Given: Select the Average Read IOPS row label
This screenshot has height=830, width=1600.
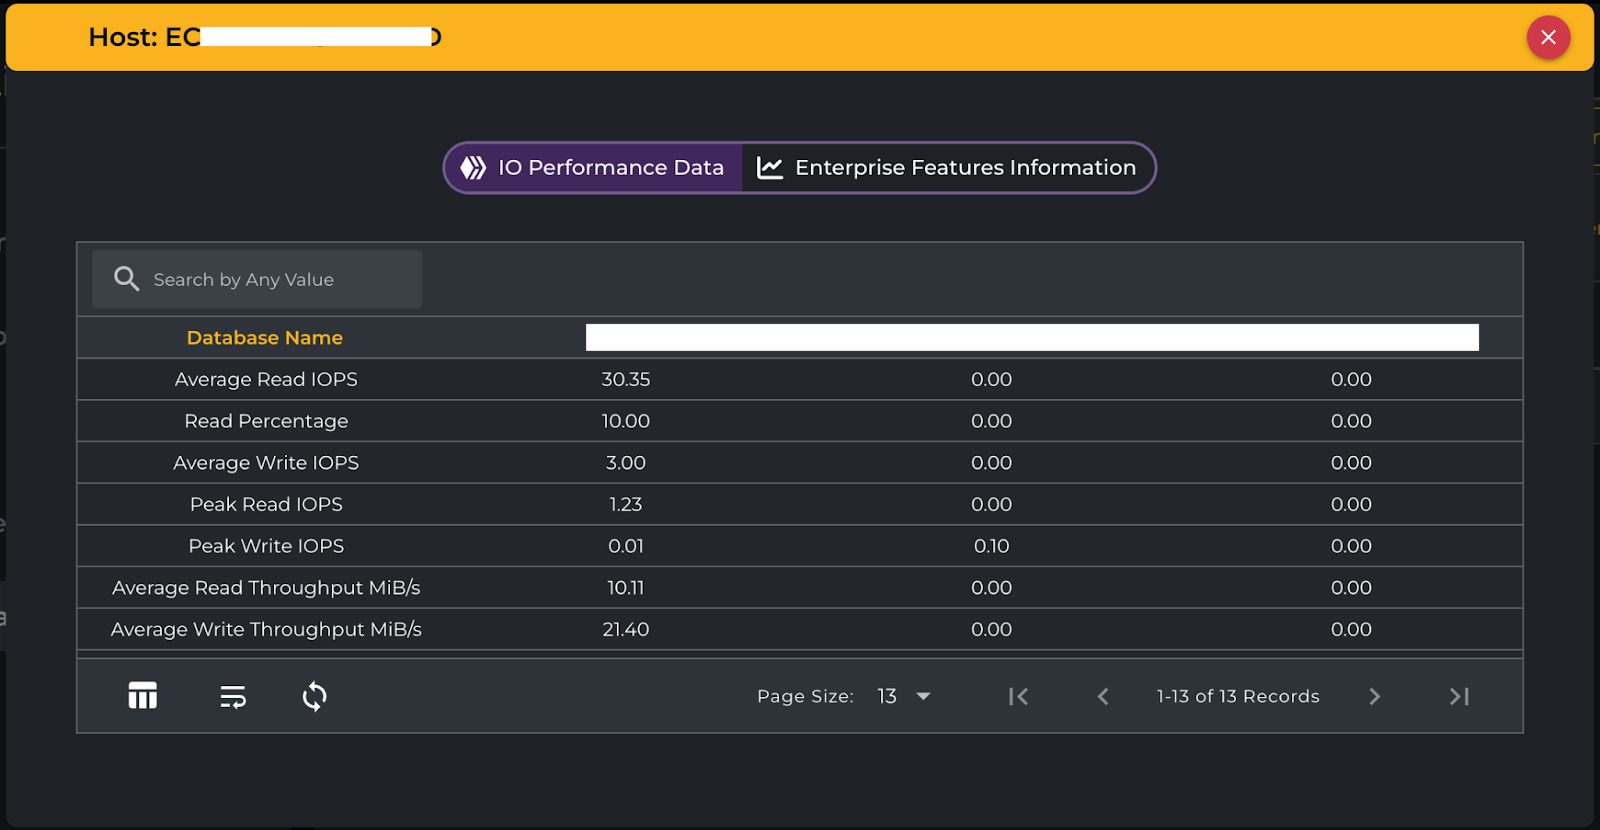Looking at the screenshot, I should pyautogui.click(x=266, y=380).
